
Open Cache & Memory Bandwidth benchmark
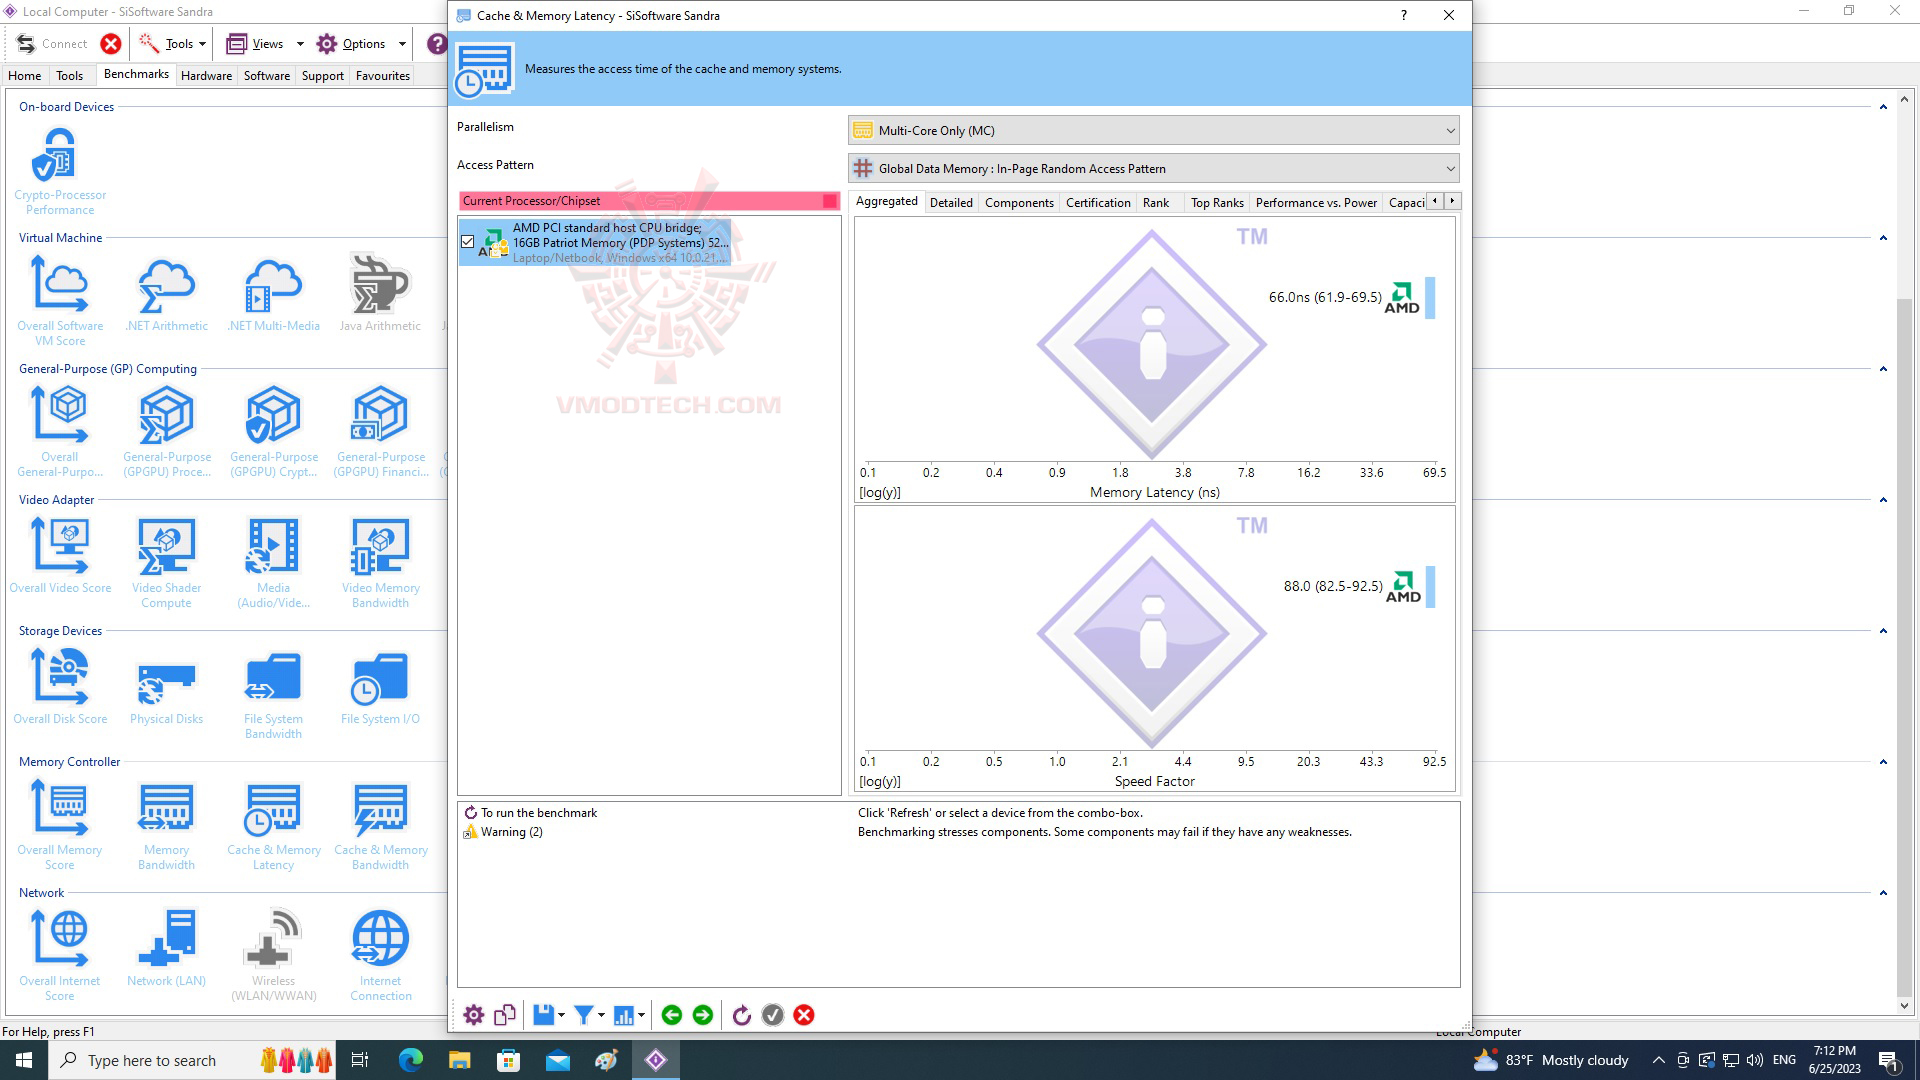coord(380,825)
